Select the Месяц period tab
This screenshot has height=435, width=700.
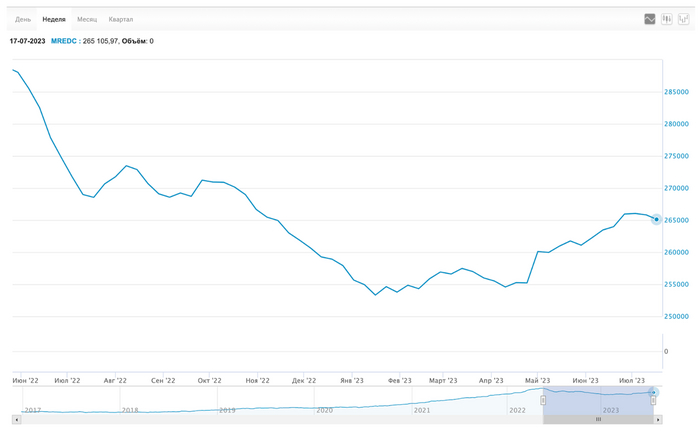87,19
